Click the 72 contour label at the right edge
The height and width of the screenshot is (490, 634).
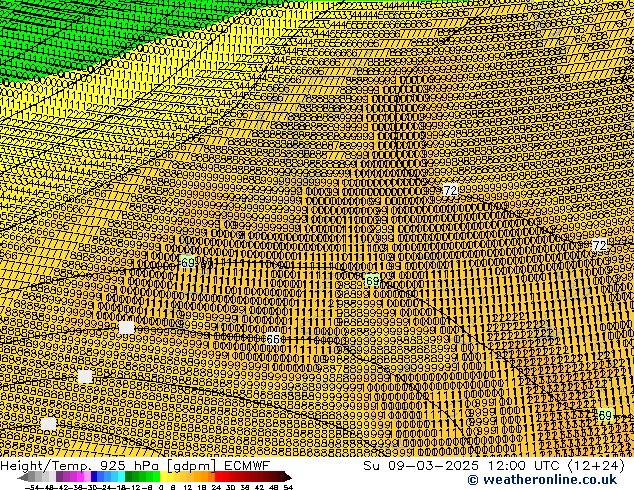(x=599, y=245)
